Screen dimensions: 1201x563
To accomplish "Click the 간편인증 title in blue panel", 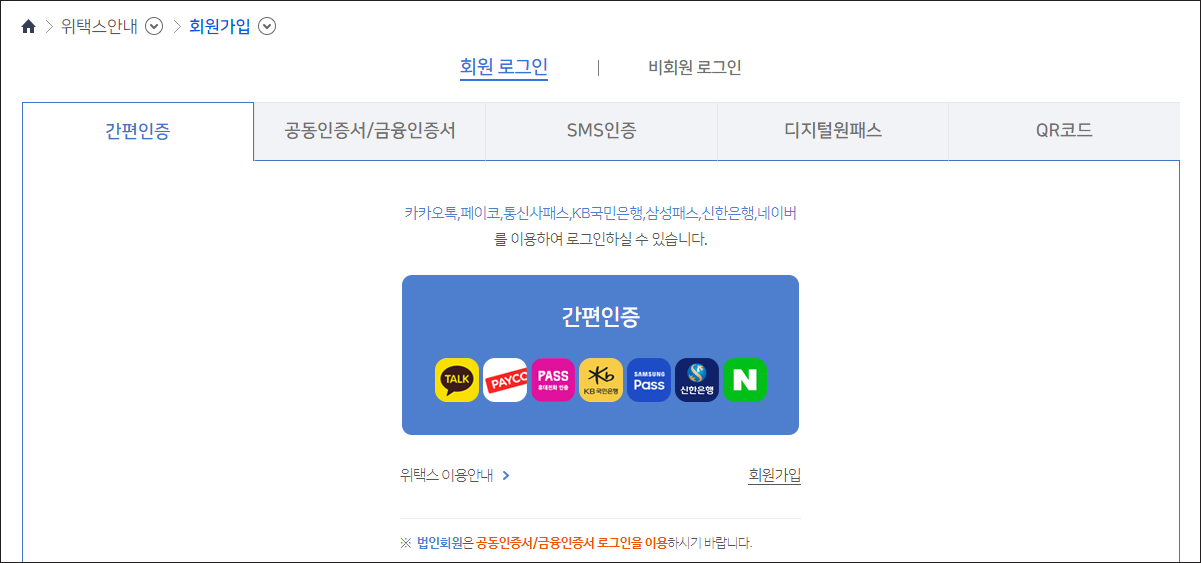I will click(x=600, y=318).
